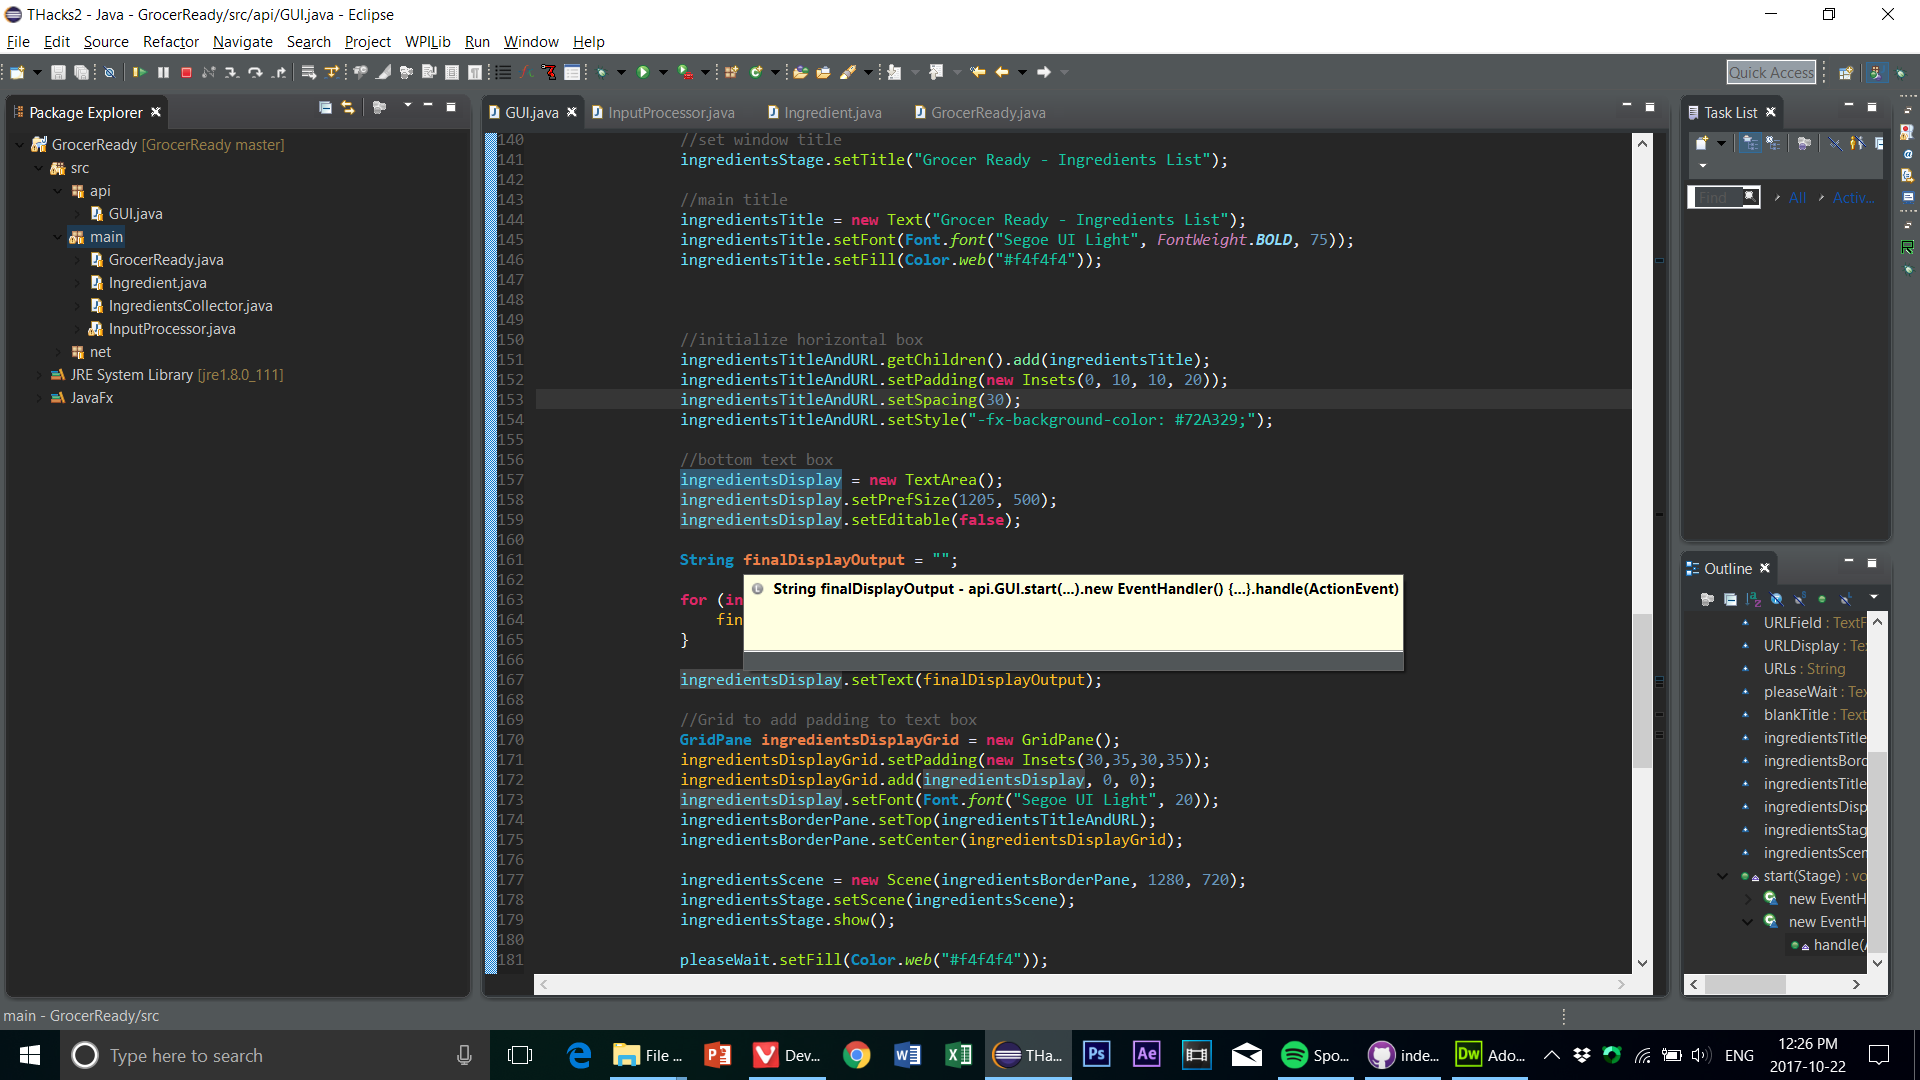The width and height of the screenshot is (1920, 1080).
Task: Toggle Hide Fields in Outline toolbar
Action: 1776,599
